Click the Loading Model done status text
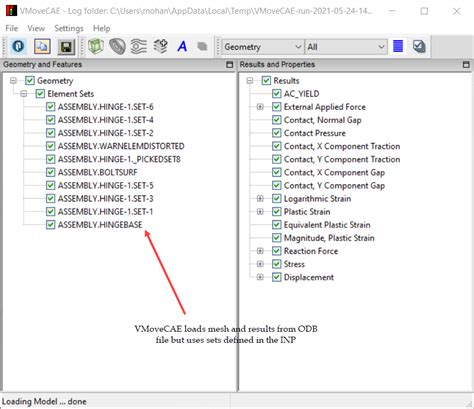474x409 pixels. (44, 402)
